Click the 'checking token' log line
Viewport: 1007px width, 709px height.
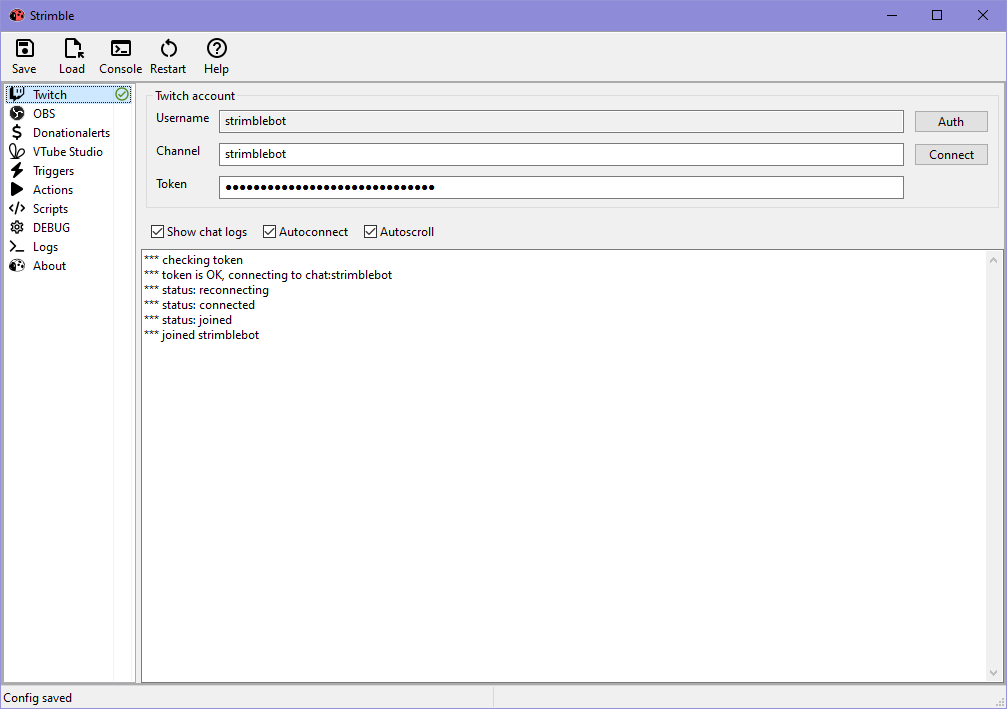[193, 260]
